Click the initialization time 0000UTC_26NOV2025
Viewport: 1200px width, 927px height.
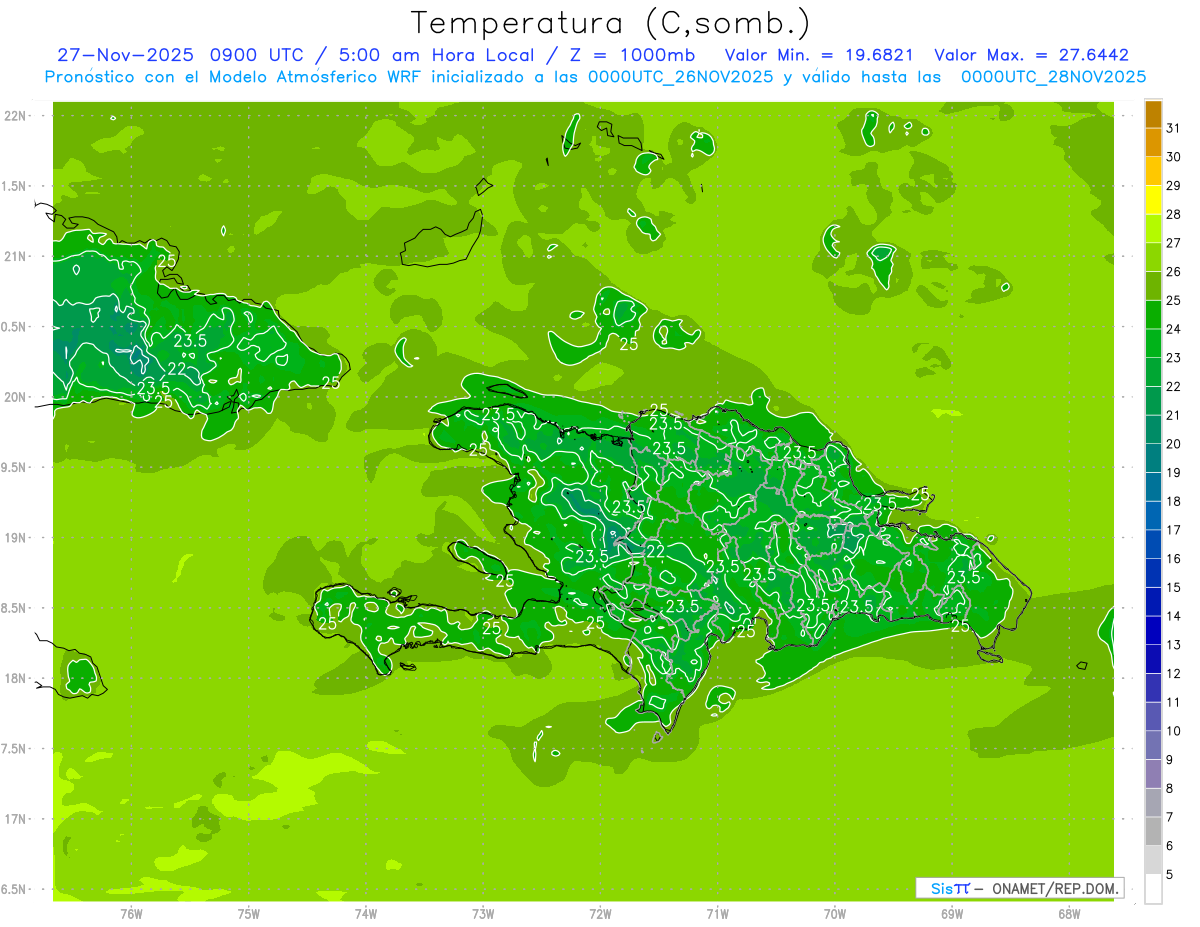point(681,76)
